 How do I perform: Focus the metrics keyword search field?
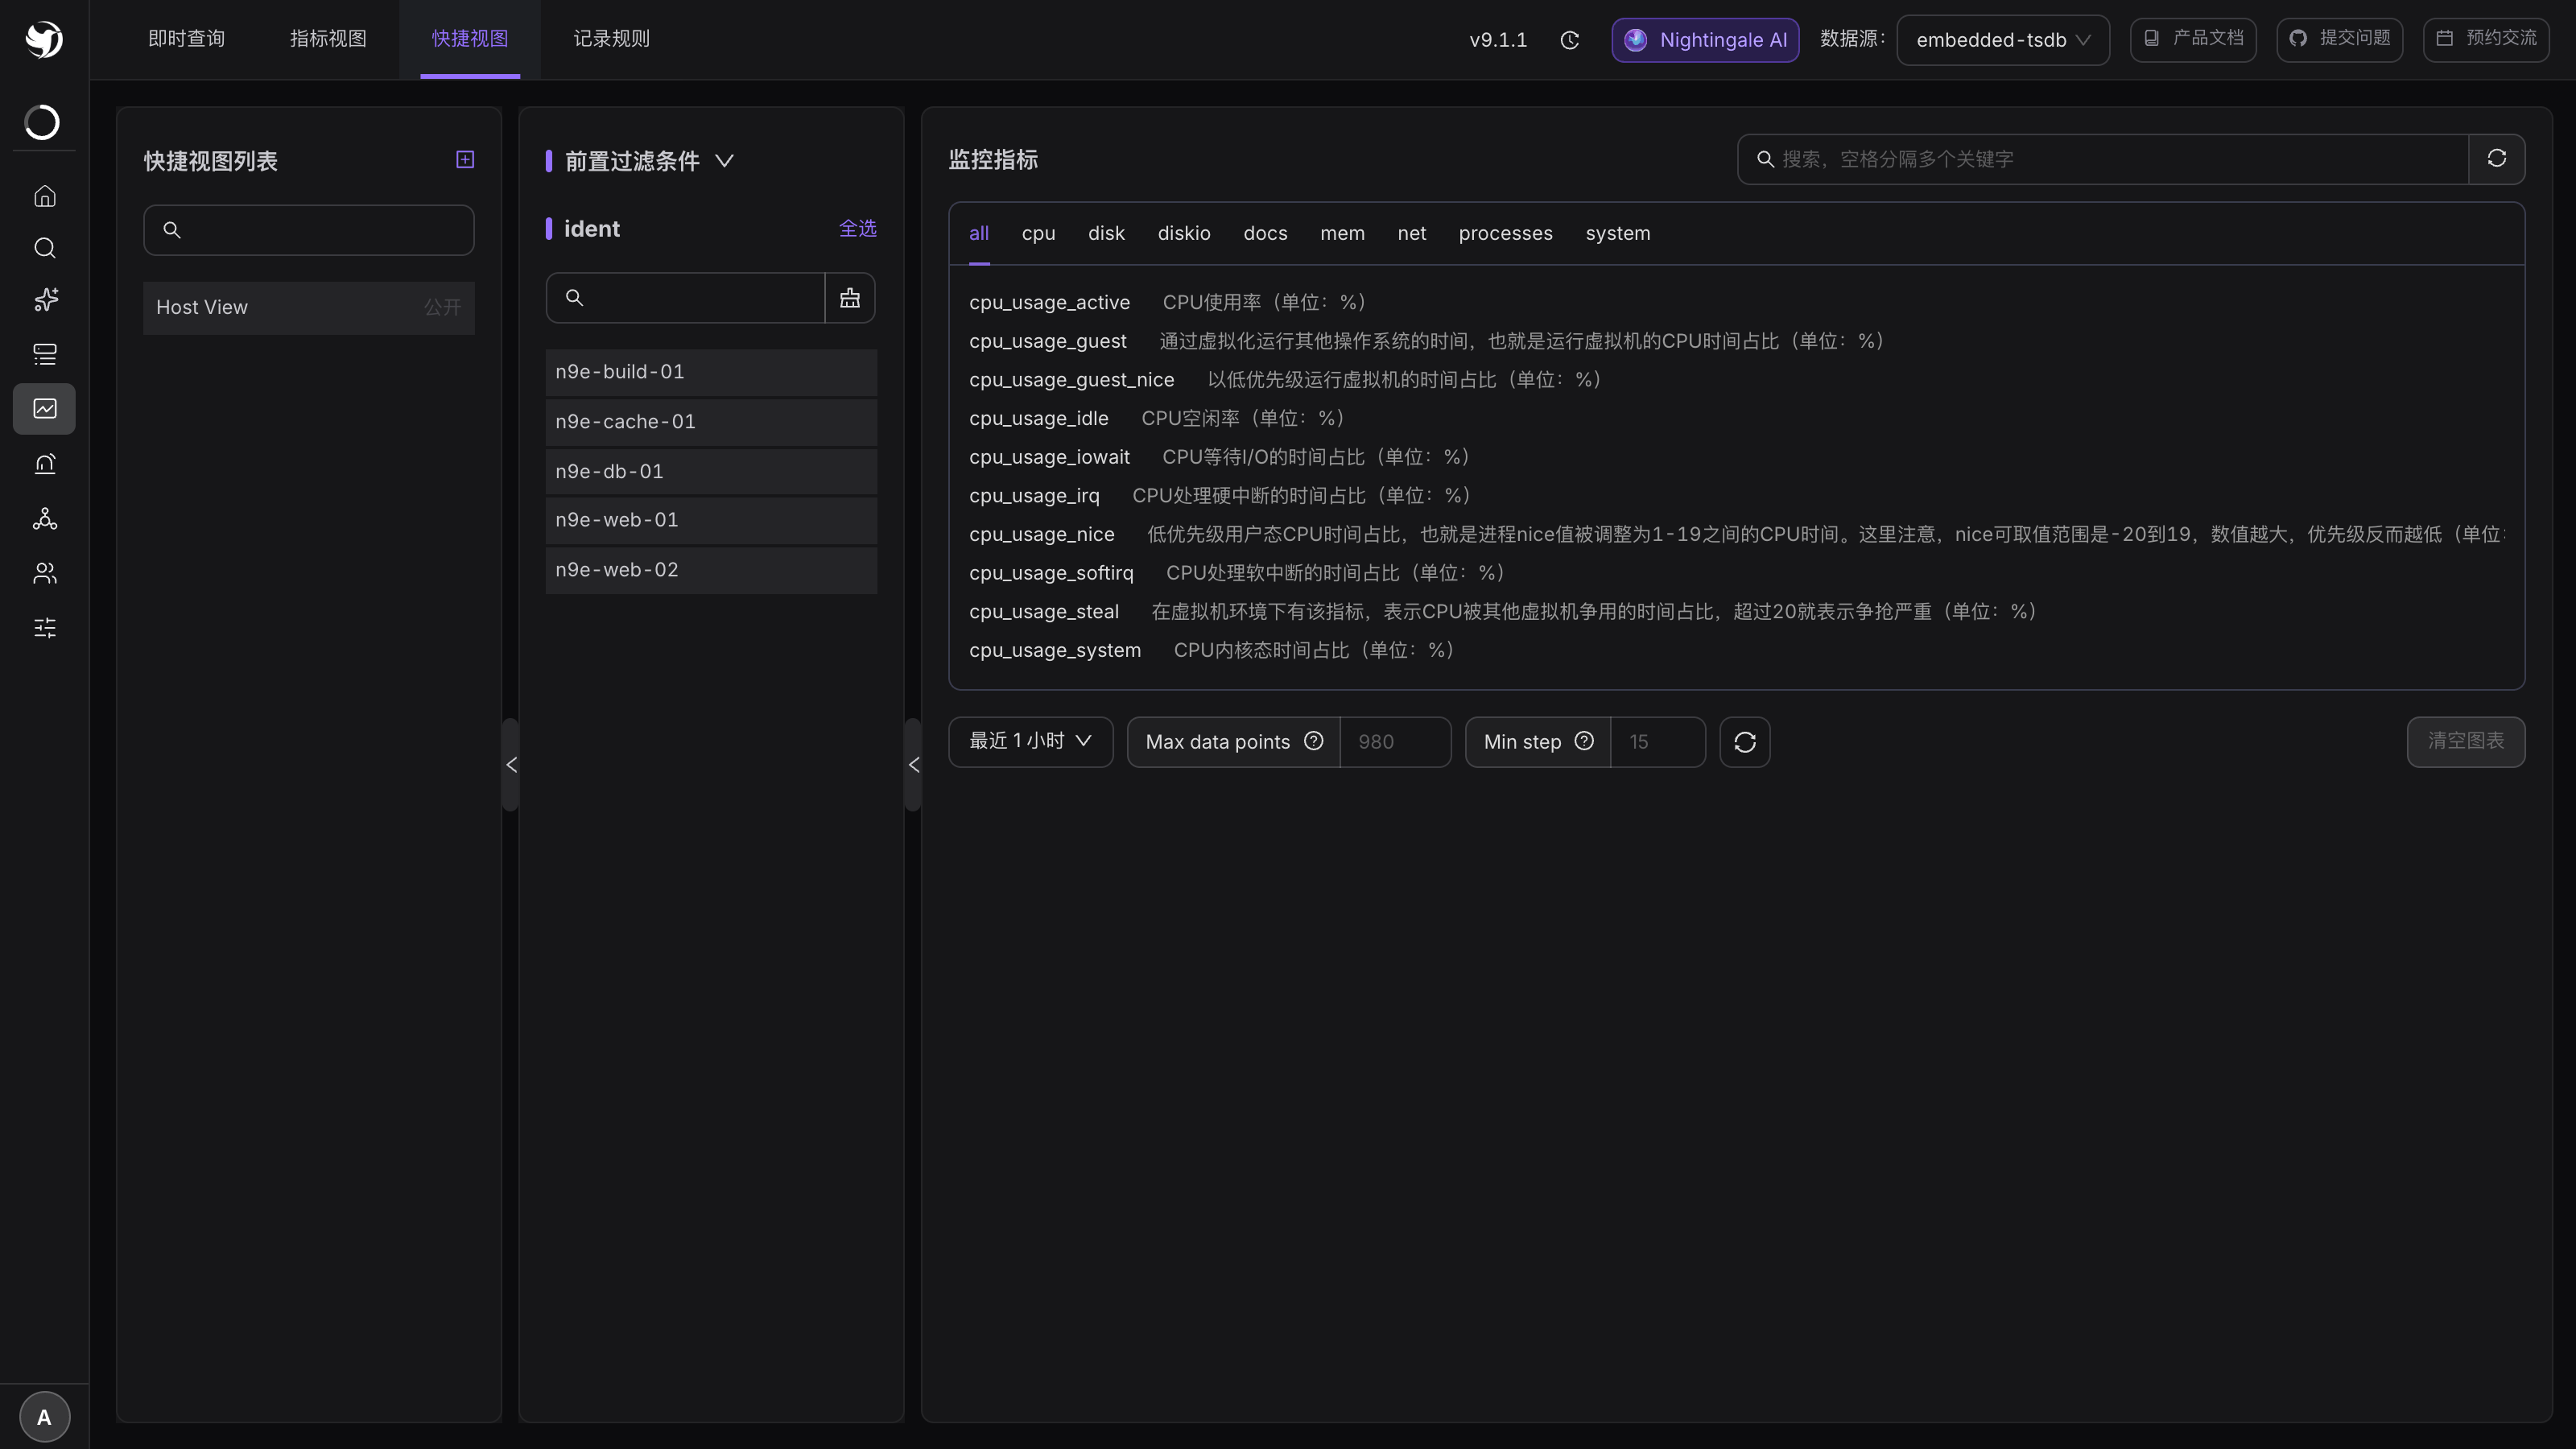(2103, 159)
